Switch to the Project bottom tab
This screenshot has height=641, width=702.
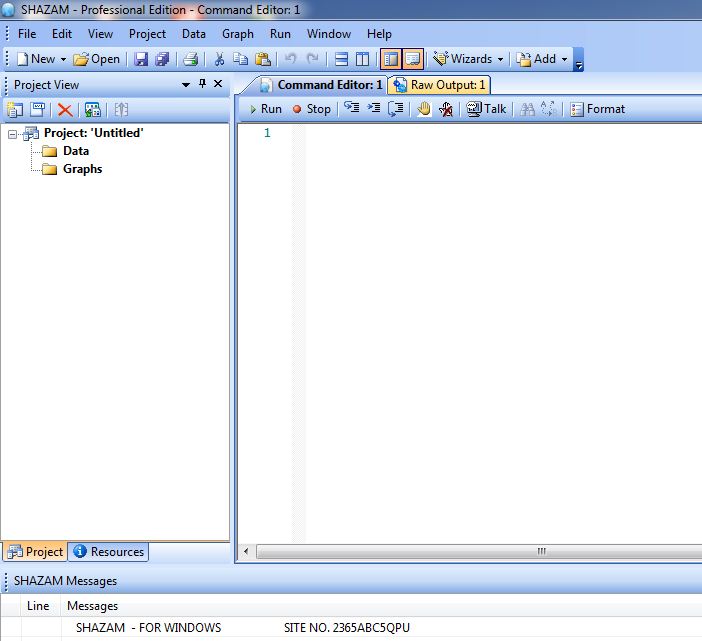pyautogui.click(x=35, y=551)
